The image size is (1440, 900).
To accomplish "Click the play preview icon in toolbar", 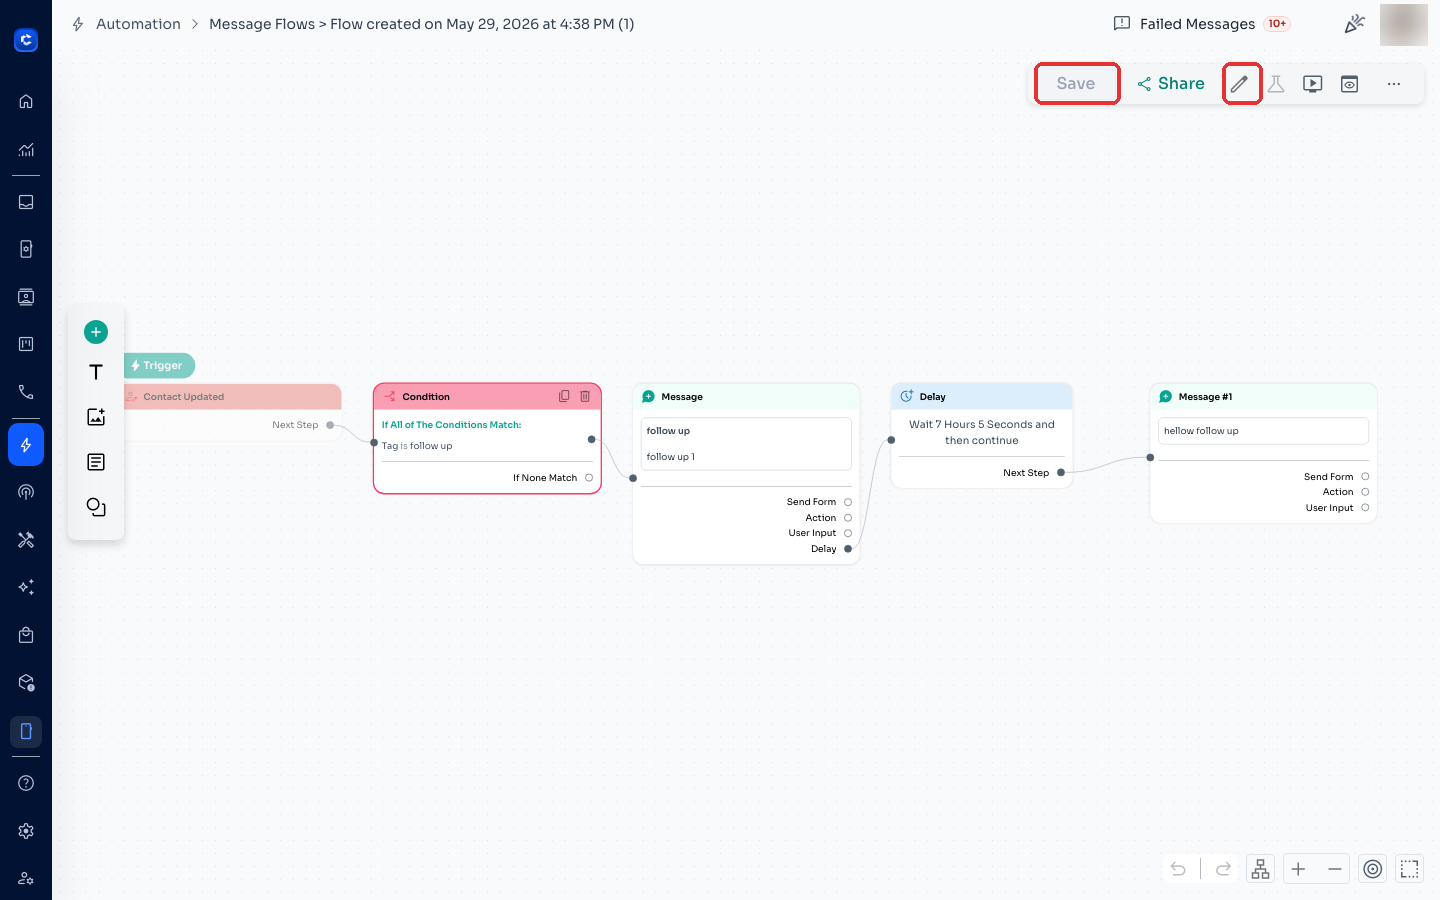I will click(1313, 84).
